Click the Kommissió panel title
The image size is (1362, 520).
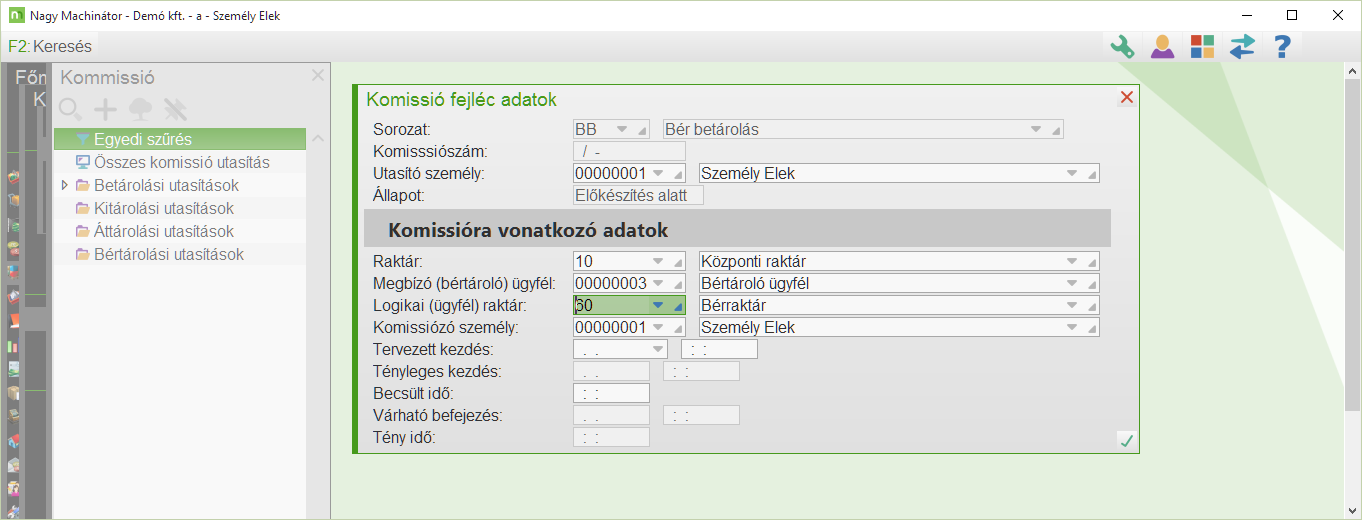point(108,78)
